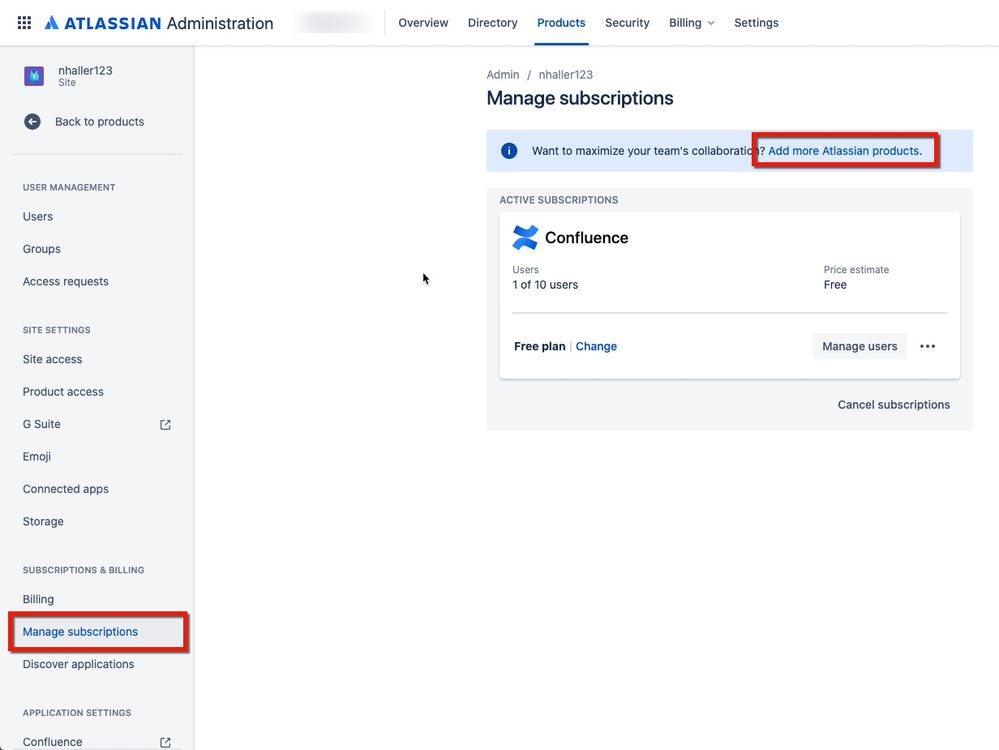Click the Admin breadcrumb link
999x750 pixels.
tap(503, 75)
